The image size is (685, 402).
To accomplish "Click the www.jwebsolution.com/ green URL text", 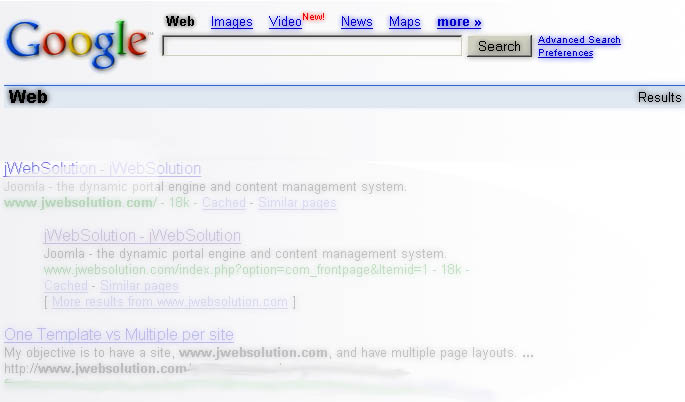I will point(80,203).
